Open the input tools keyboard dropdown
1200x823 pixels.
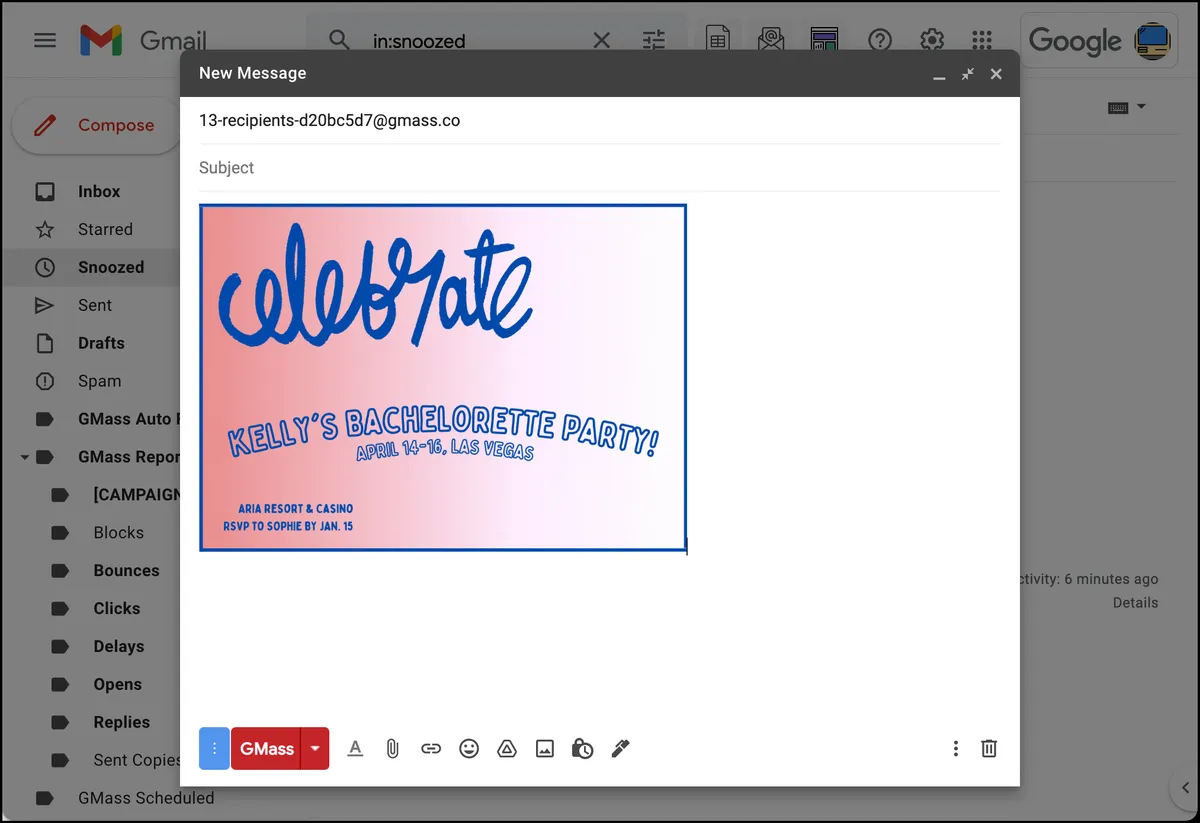[1127, 107]
